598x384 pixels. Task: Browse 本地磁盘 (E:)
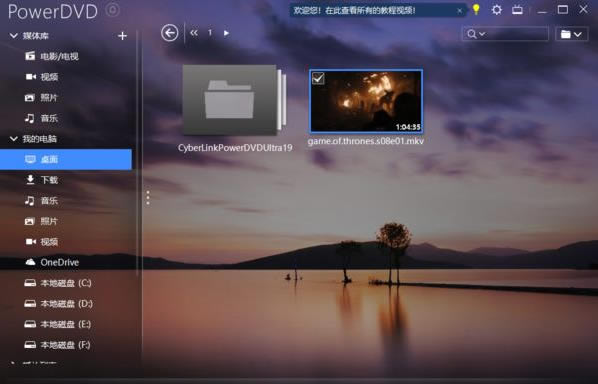58,324
